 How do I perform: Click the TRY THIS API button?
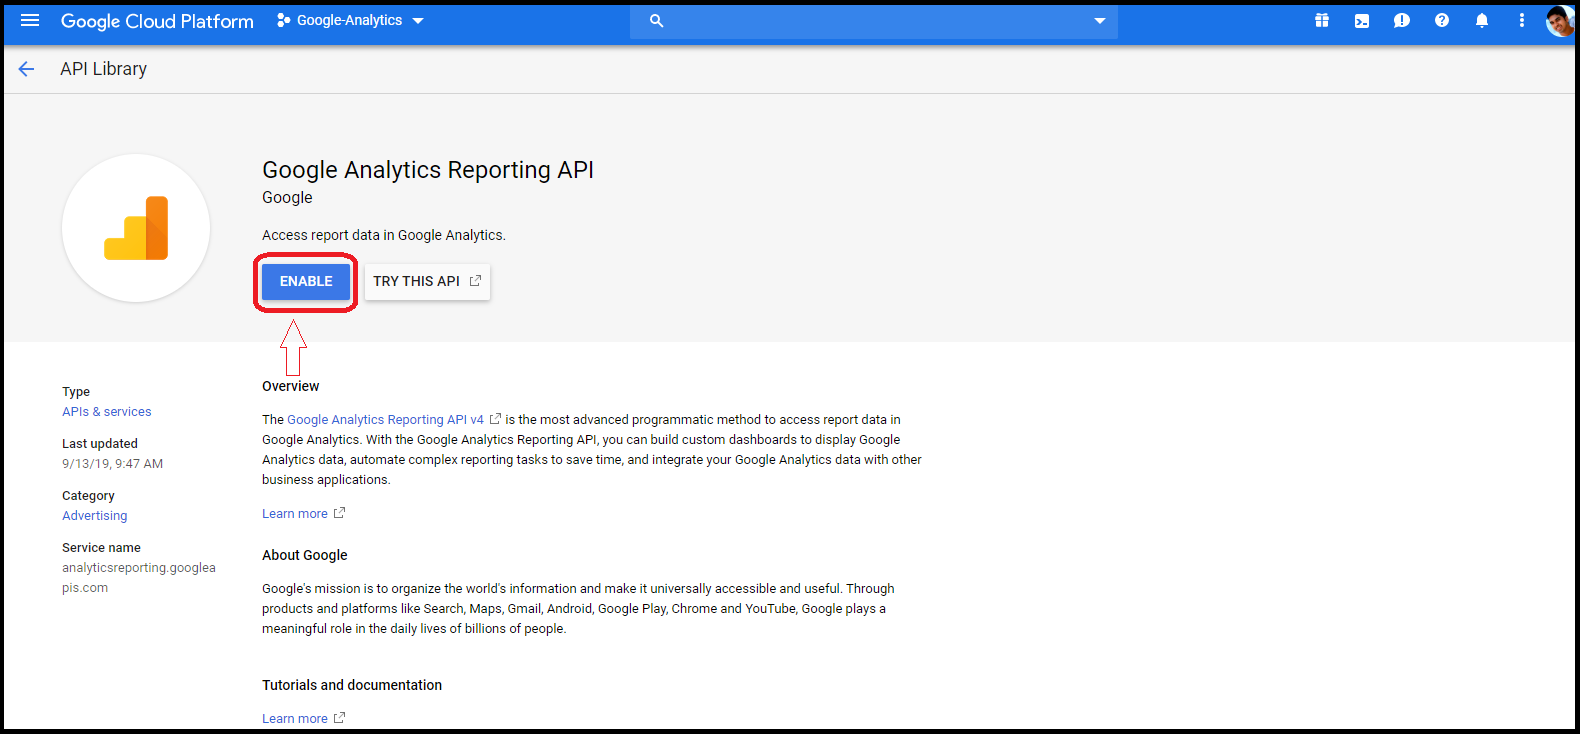coord(427,282)
